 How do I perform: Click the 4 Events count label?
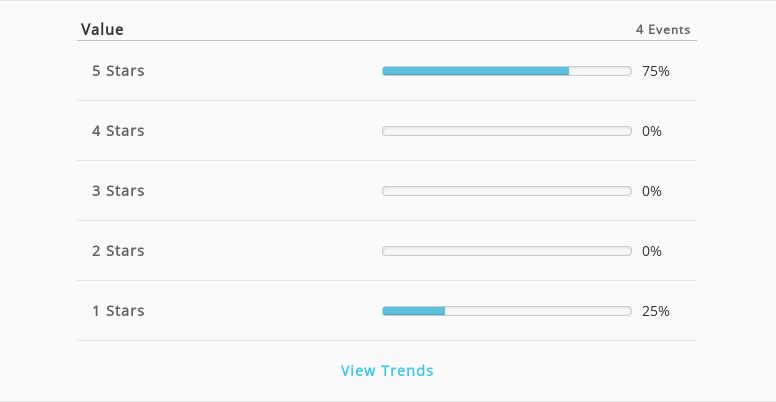click(663, 30)
